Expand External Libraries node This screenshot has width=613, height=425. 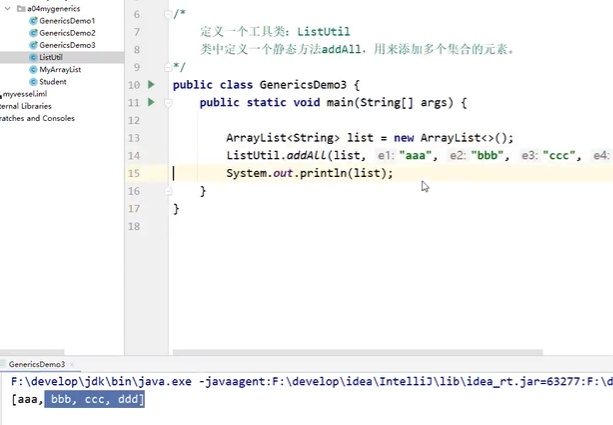[25, 106]
